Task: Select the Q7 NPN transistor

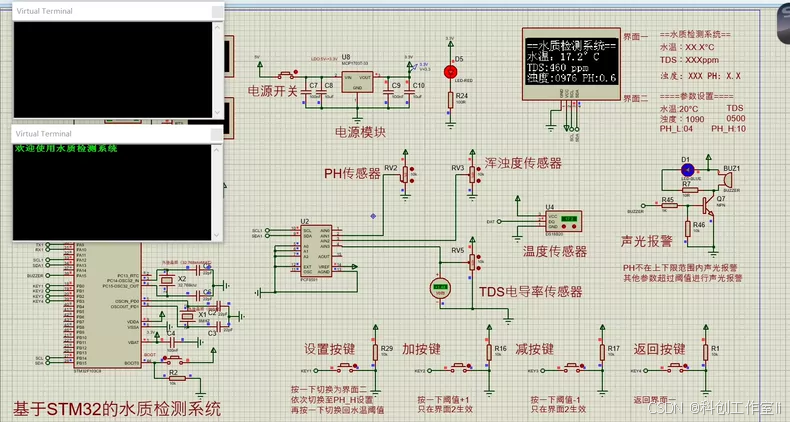Action: 707,205
